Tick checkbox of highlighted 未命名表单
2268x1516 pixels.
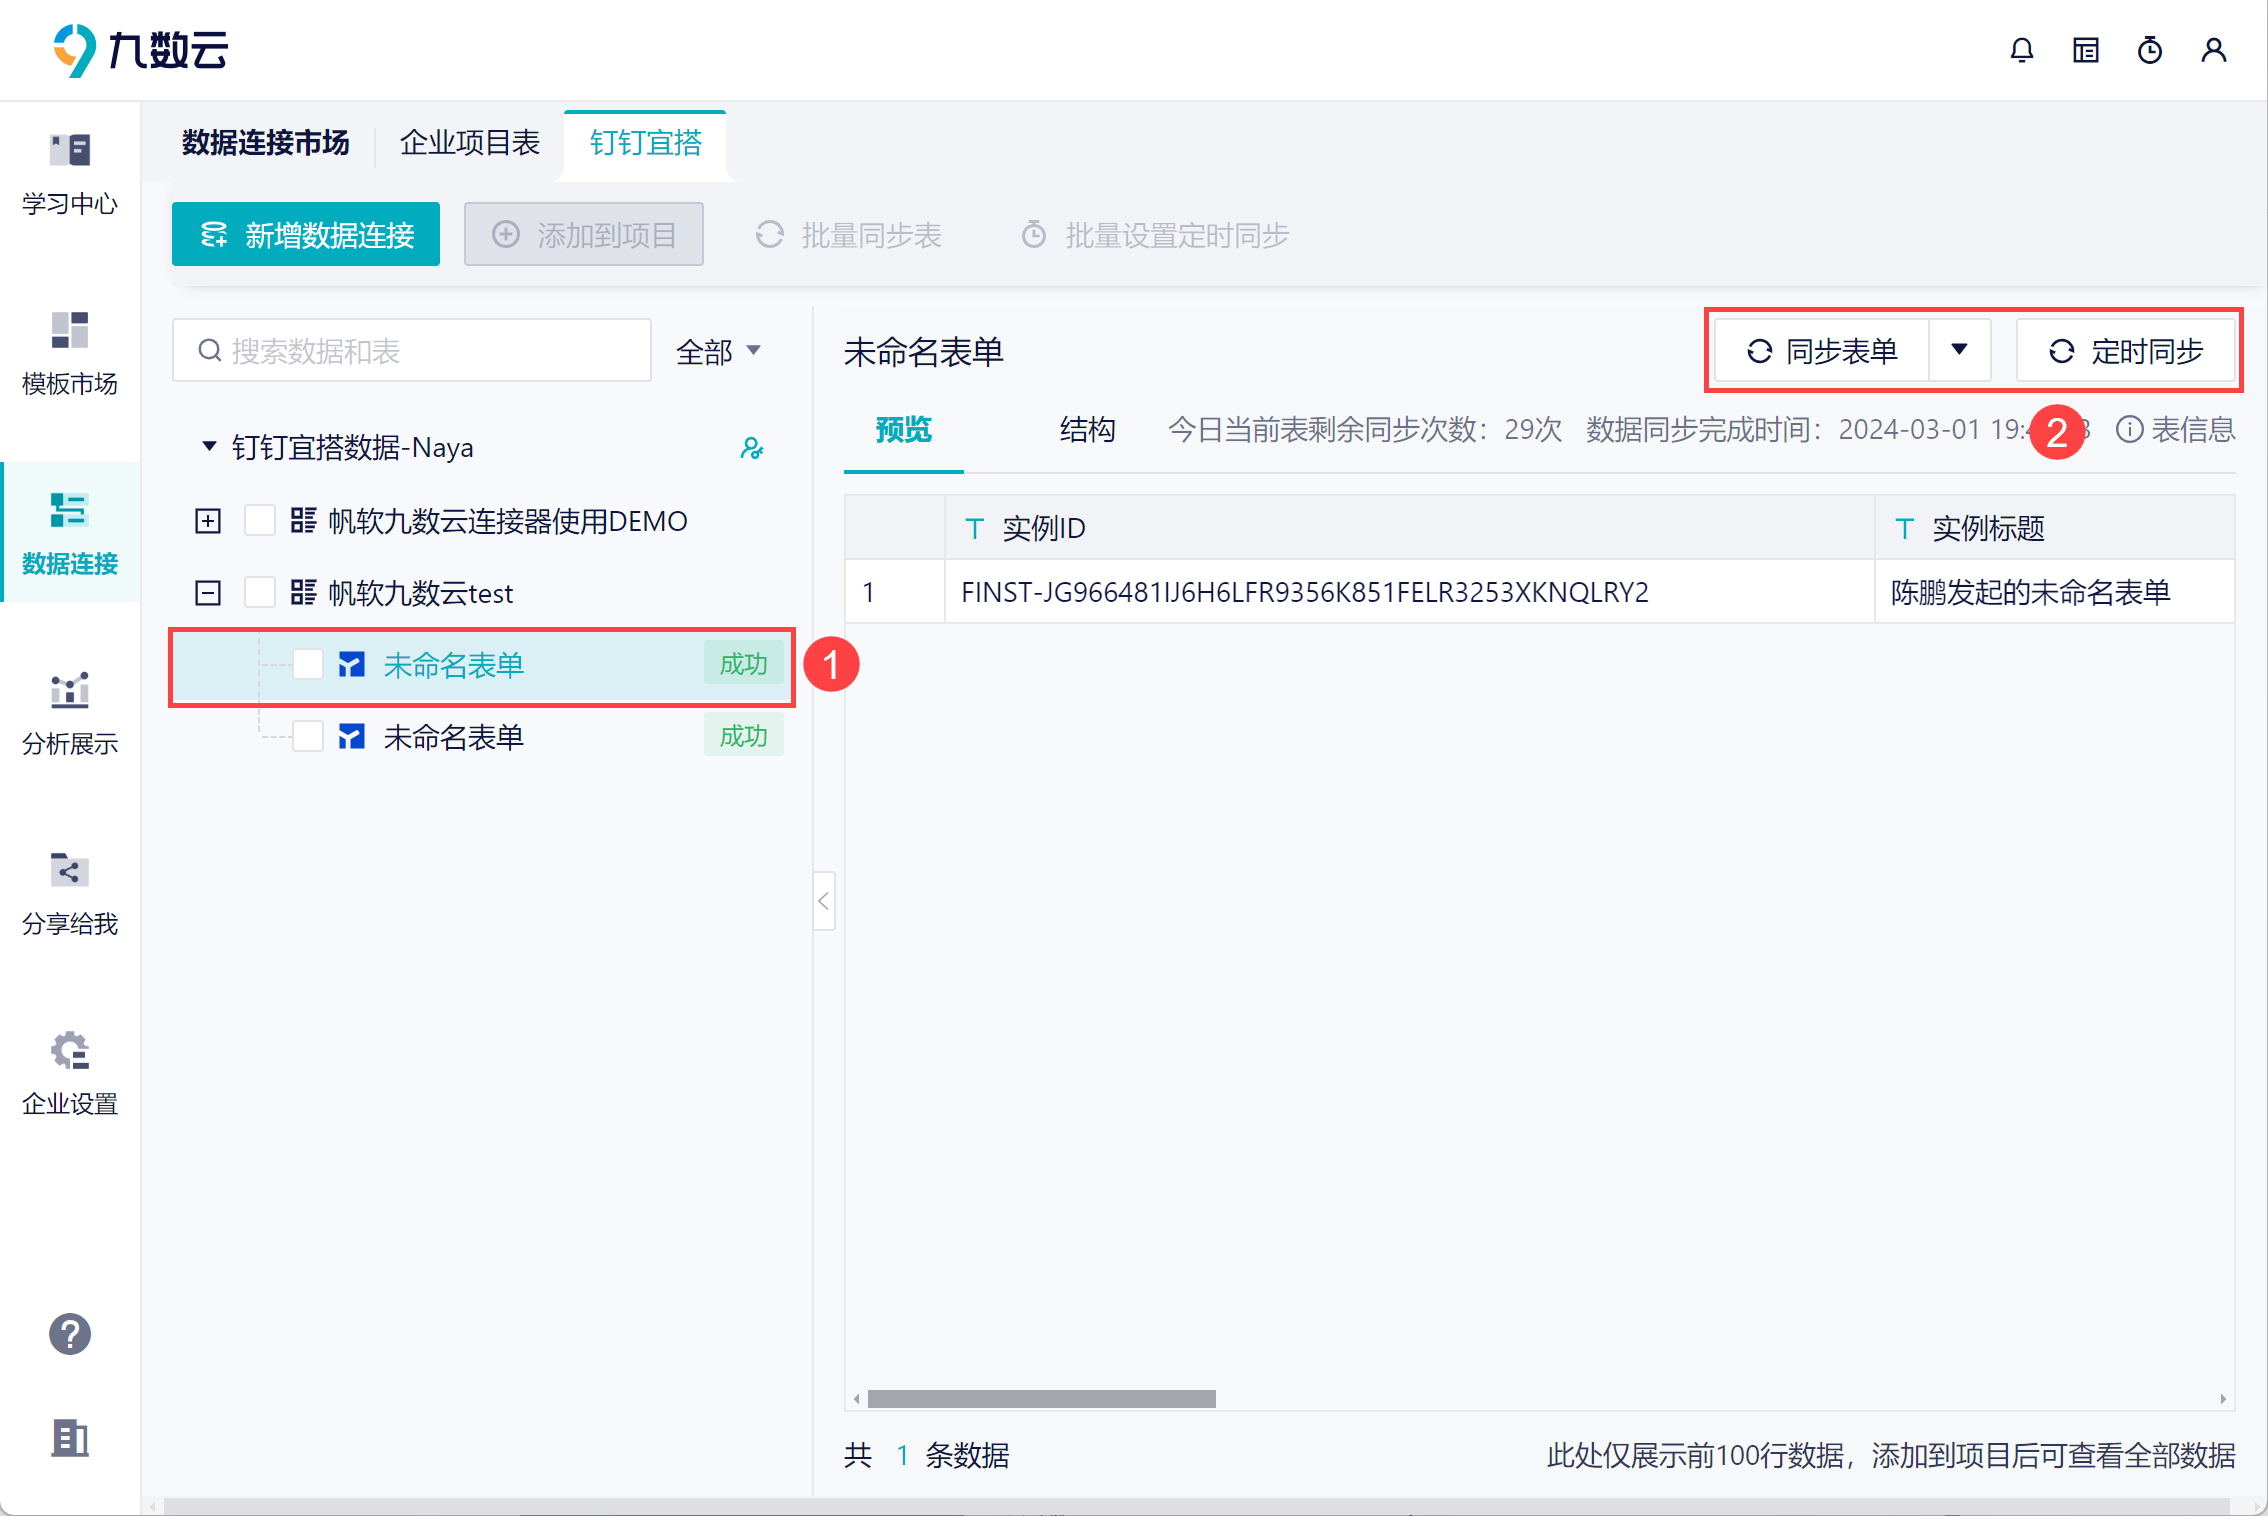click(x=308, y=665)
